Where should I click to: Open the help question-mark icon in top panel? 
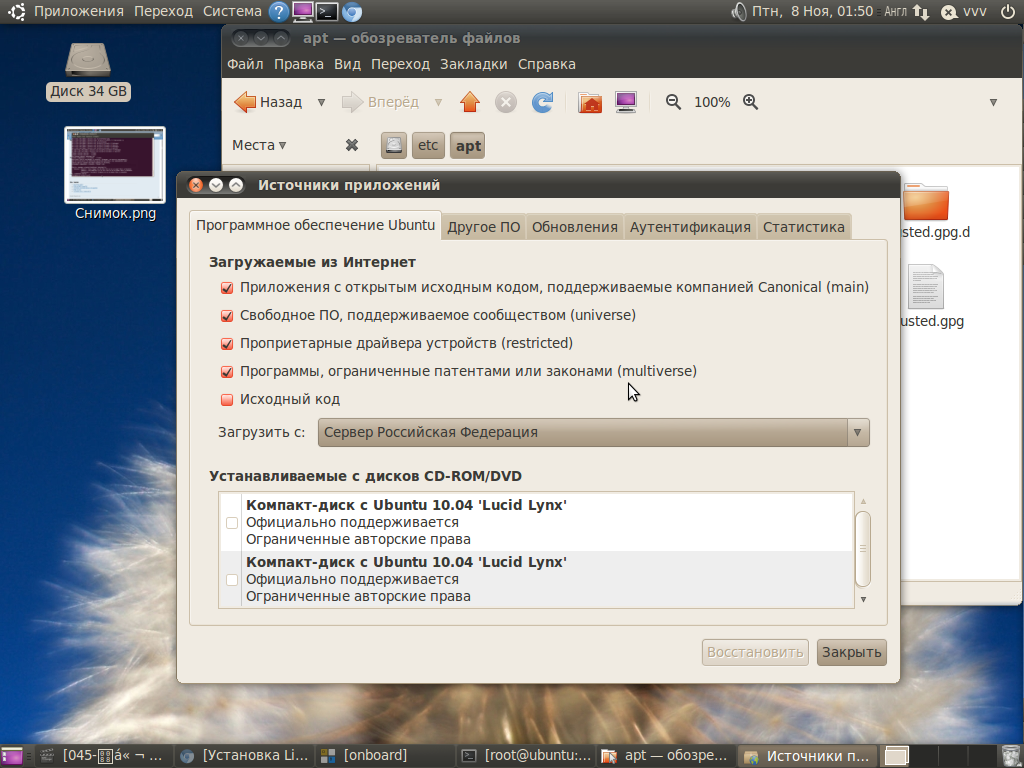coord(279,11)
